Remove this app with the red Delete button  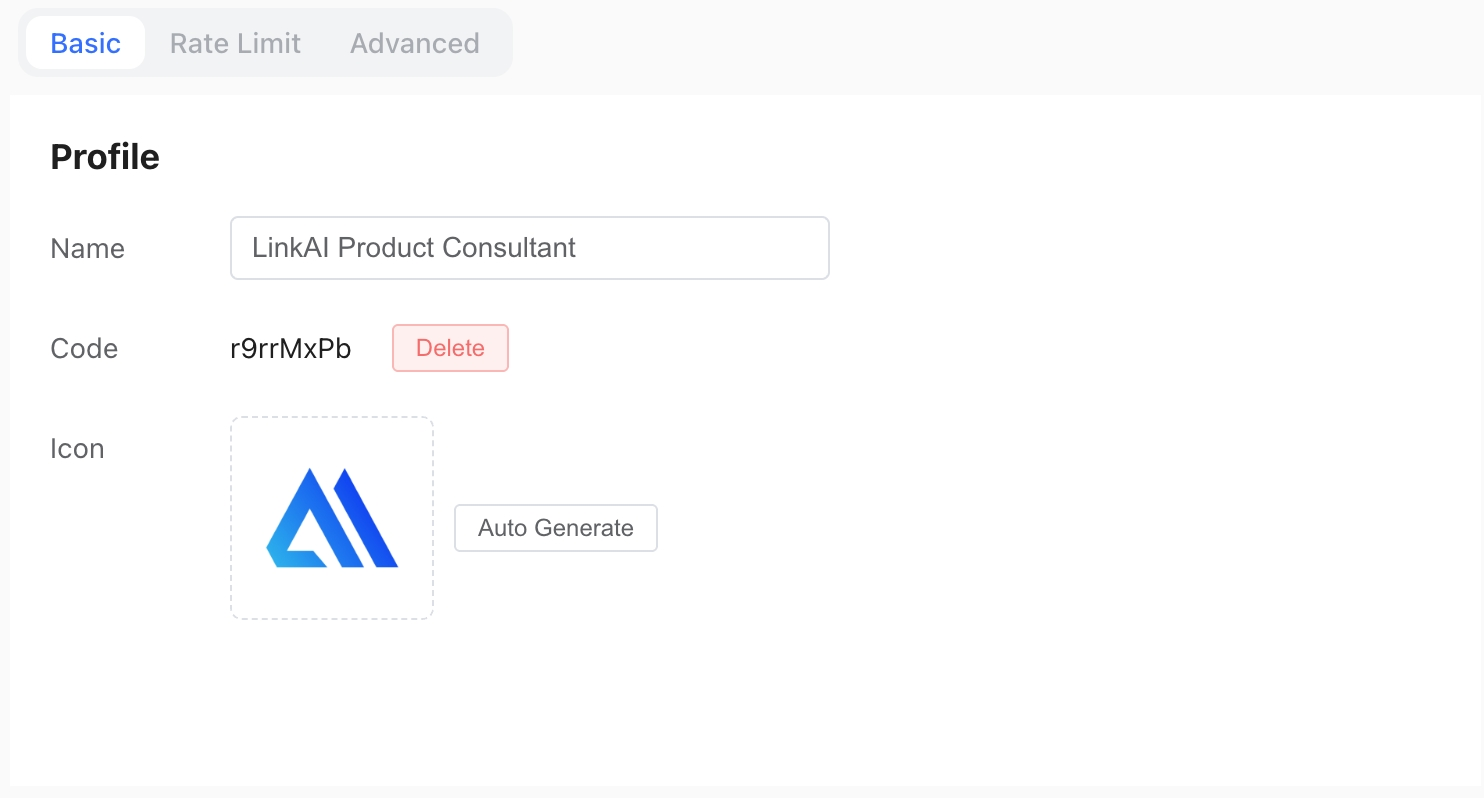(450, 348)
